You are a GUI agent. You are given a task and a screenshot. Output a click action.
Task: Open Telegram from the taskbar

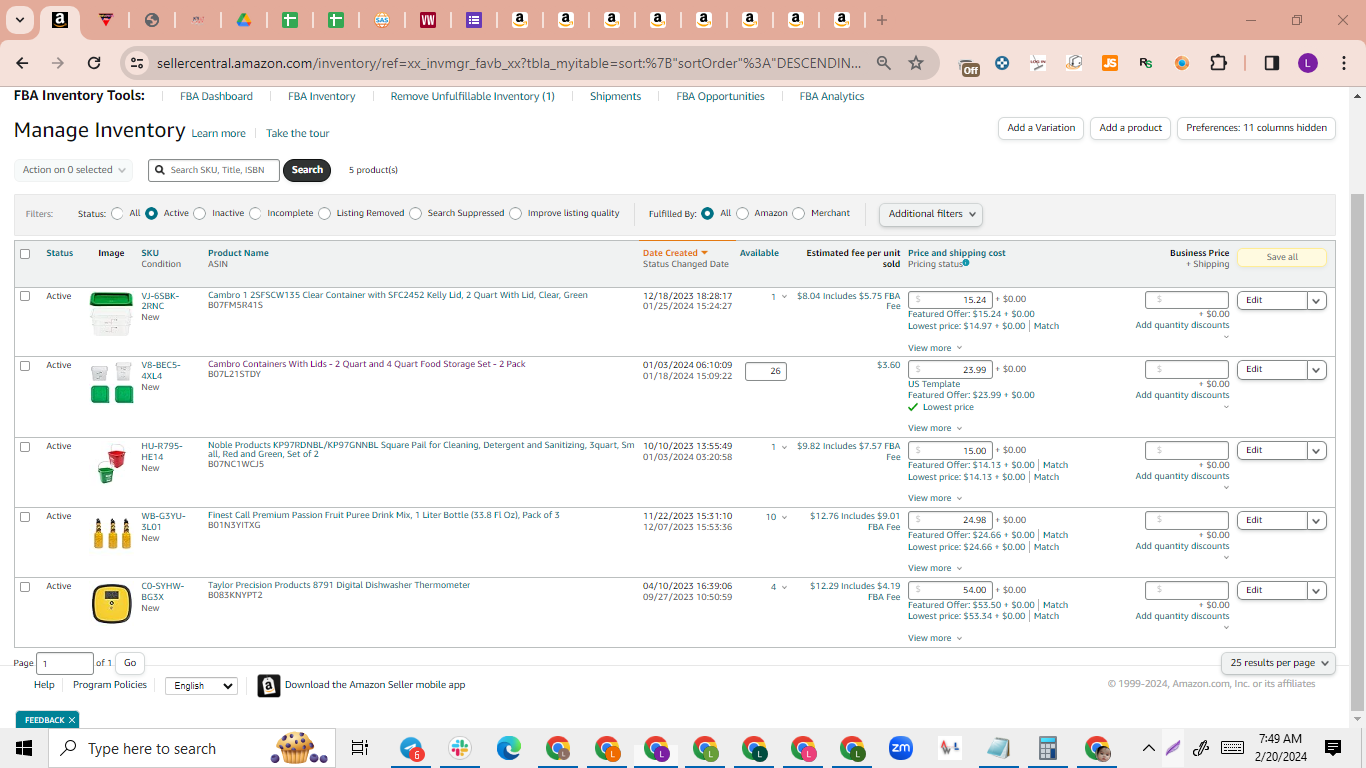(411, 748)
